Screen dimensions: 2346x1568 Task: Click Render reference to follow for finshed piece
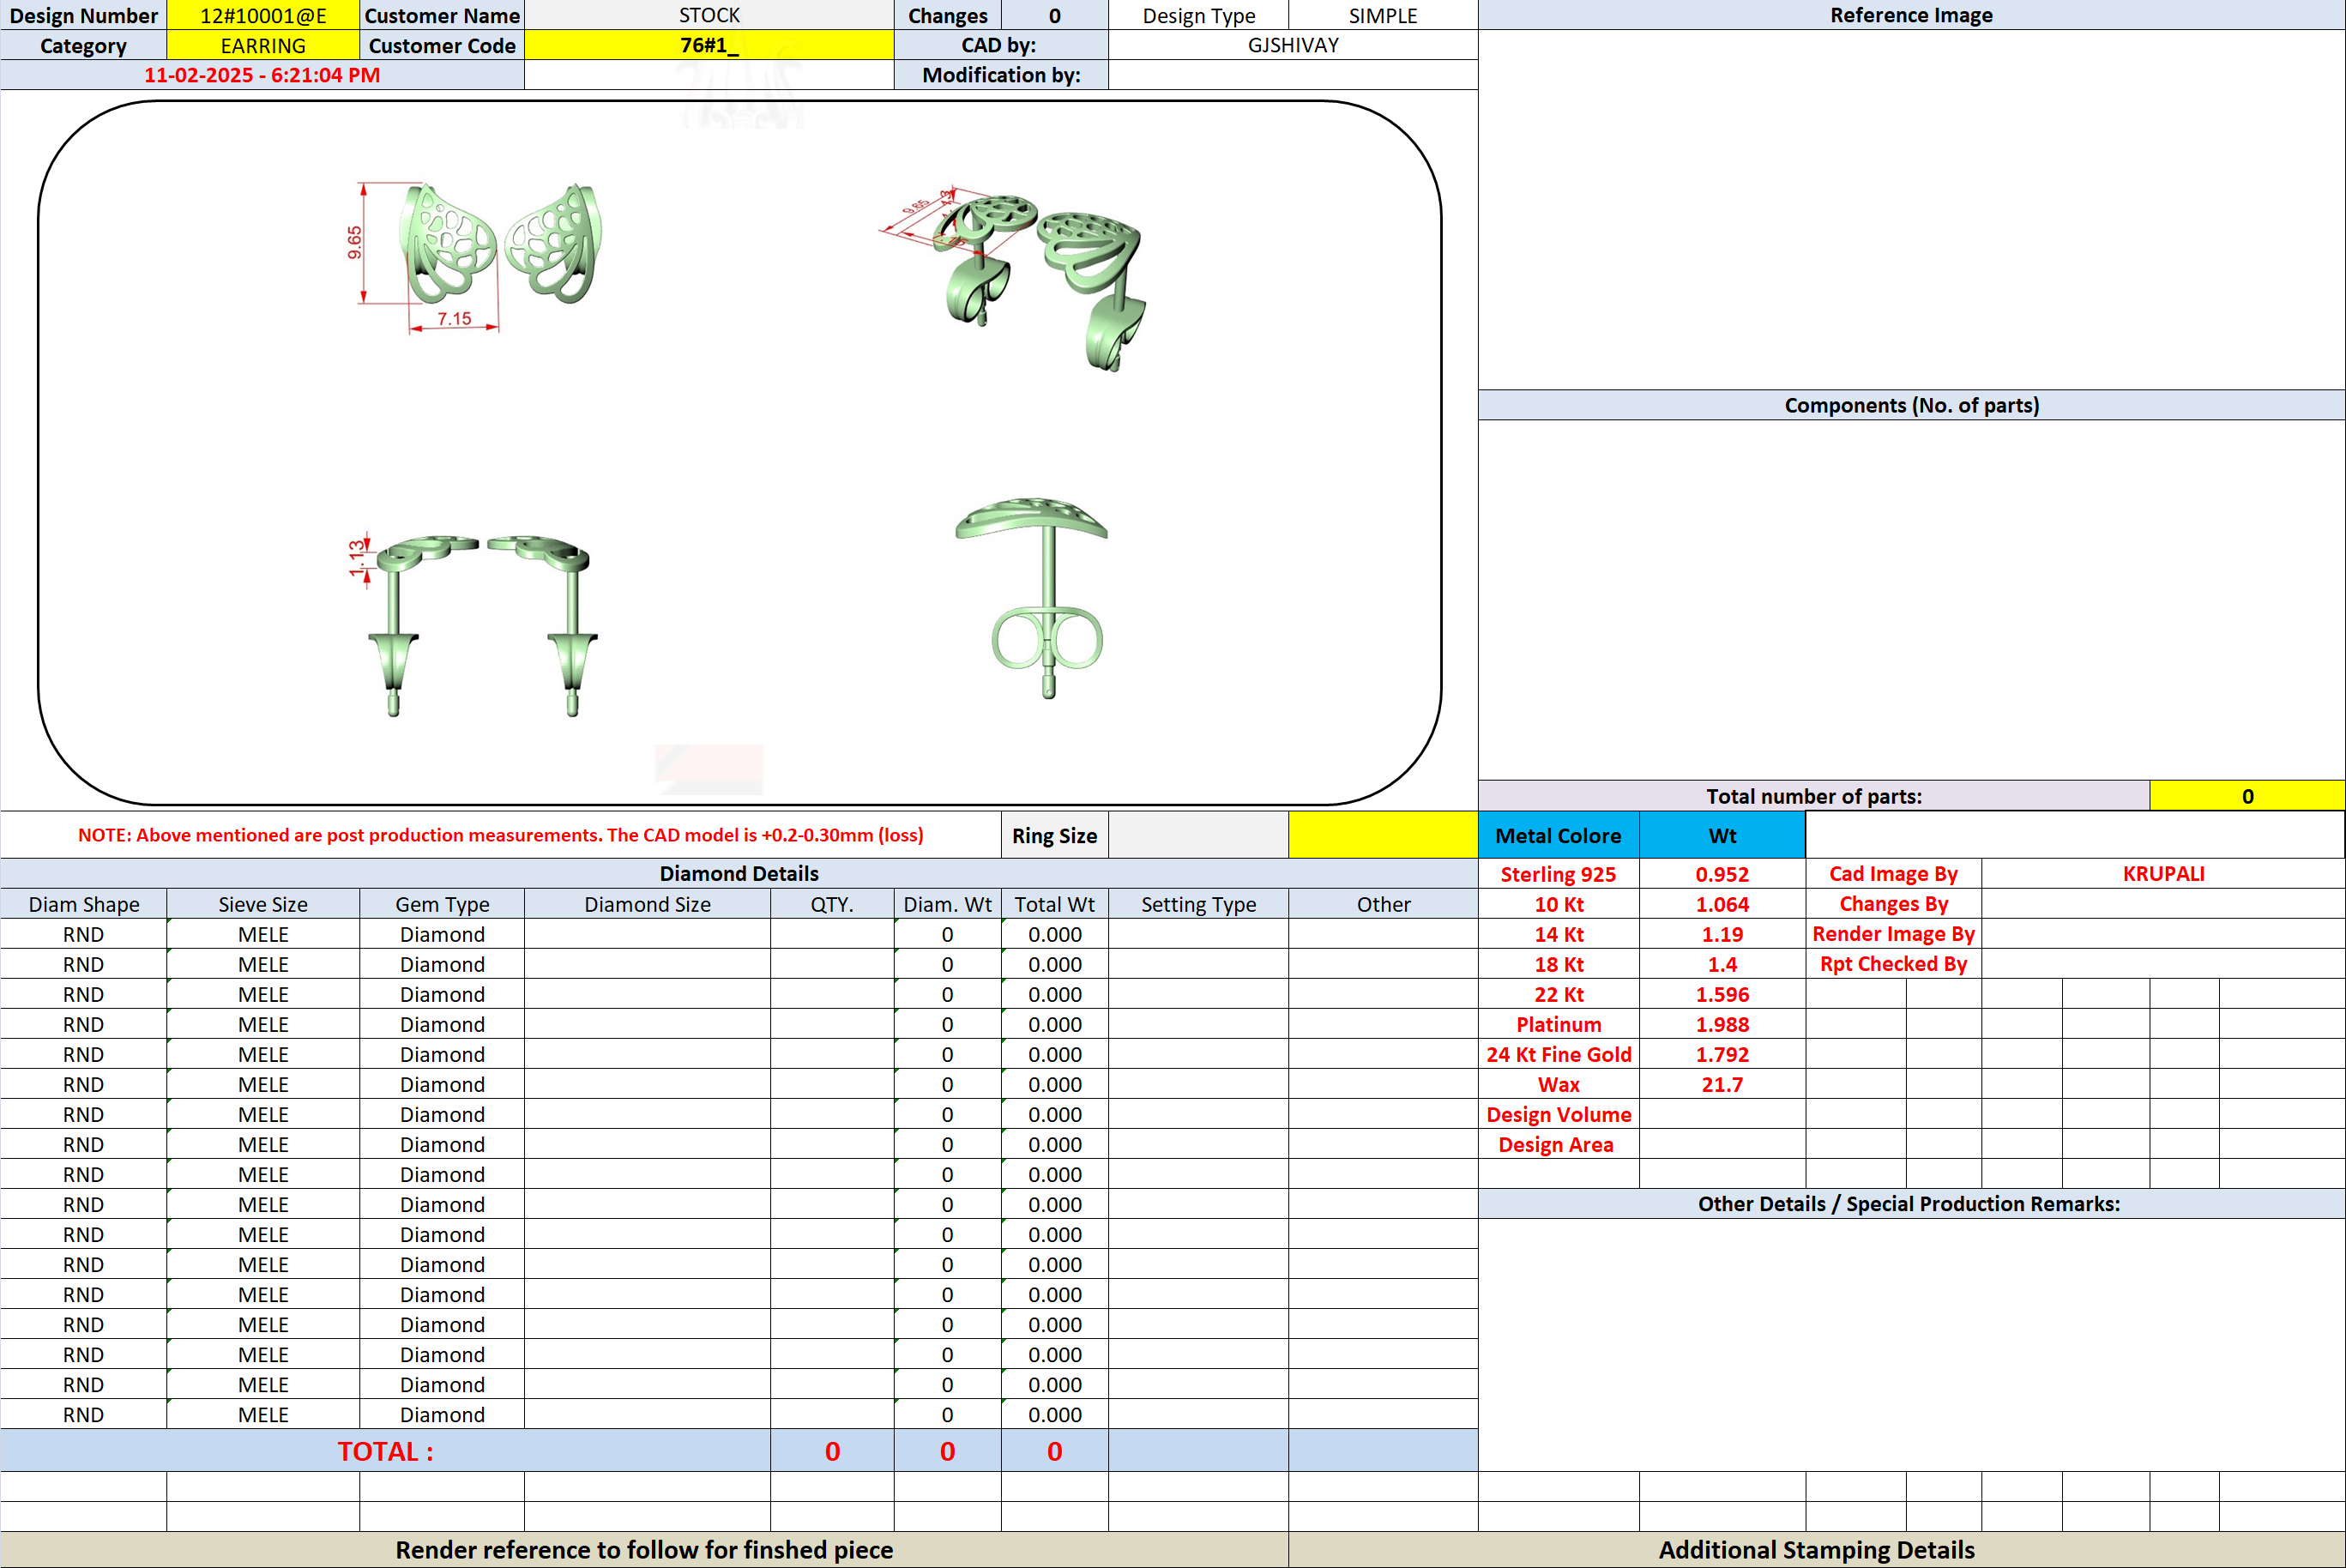click(644, 1549)
